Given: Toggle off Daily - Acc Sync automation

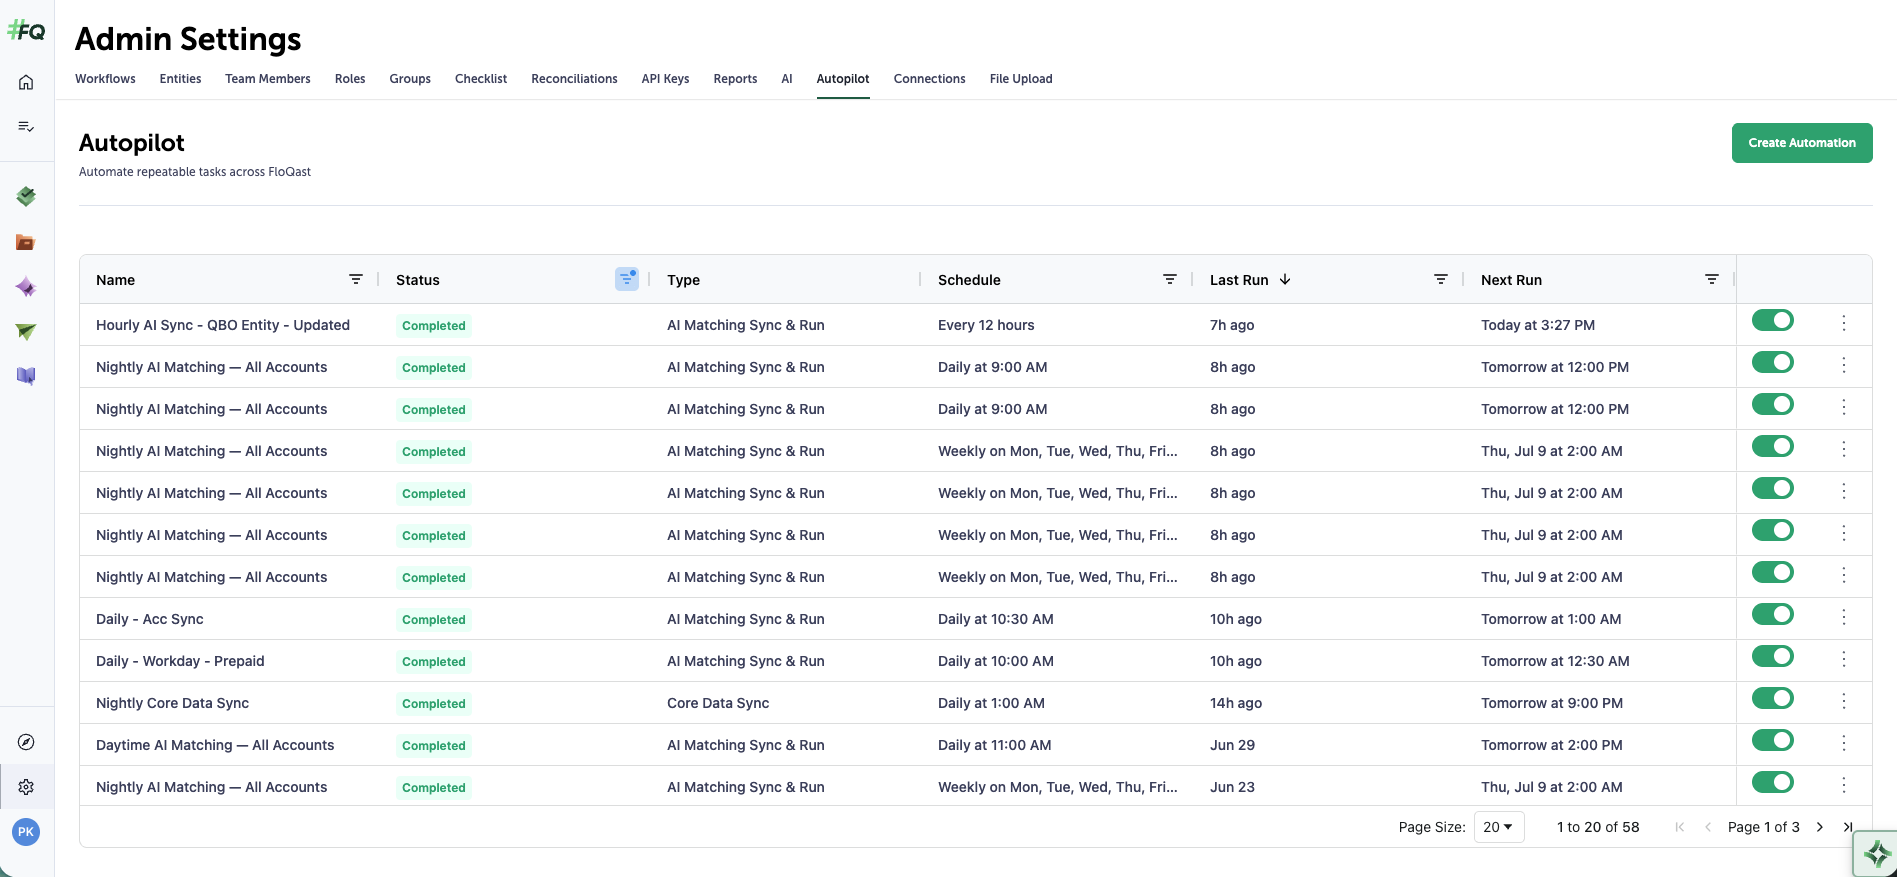Looking at the screenshot, I should pos(1772,614).
